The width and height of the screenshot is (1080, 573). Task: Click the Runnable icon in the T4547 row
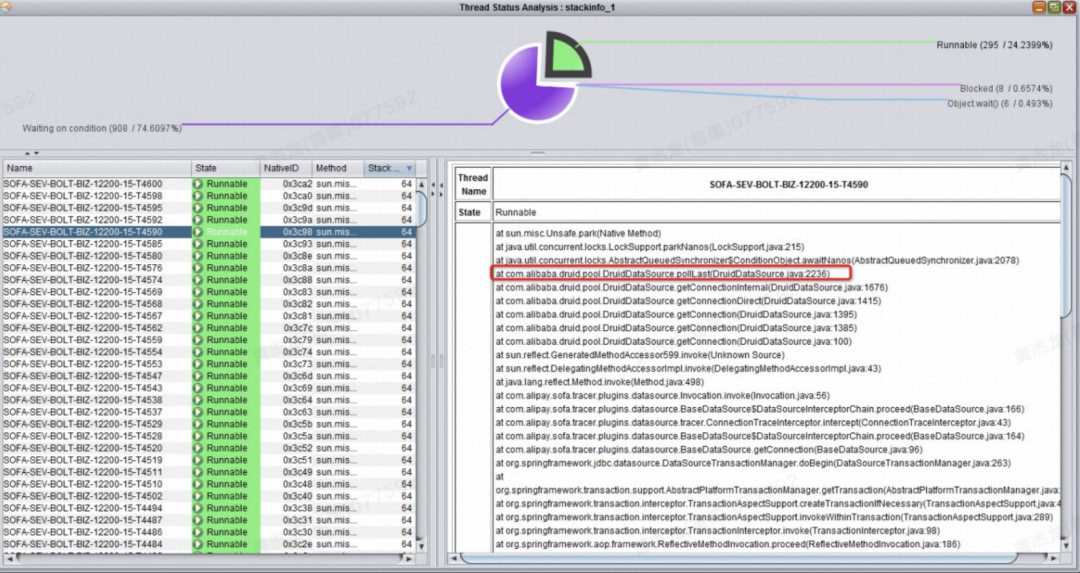(198, 376)
